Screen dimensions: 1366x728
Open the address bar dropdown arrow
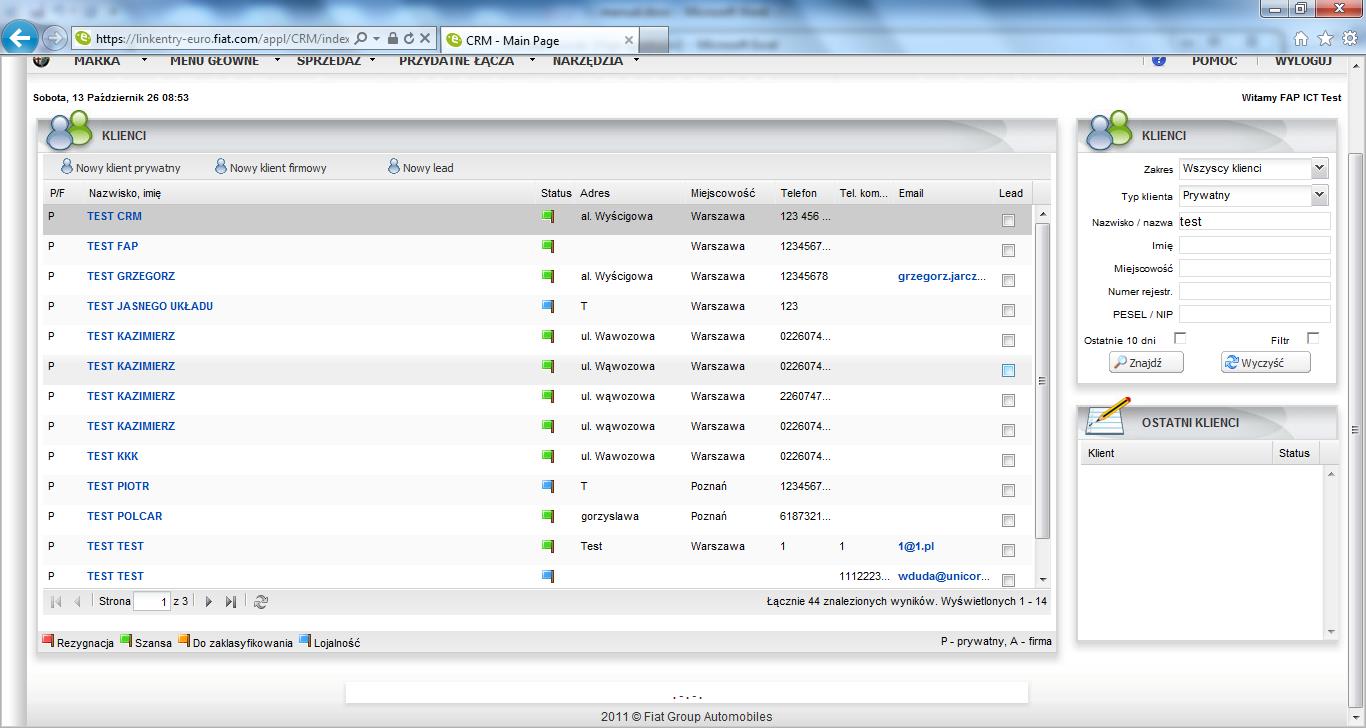pos(377,39)
